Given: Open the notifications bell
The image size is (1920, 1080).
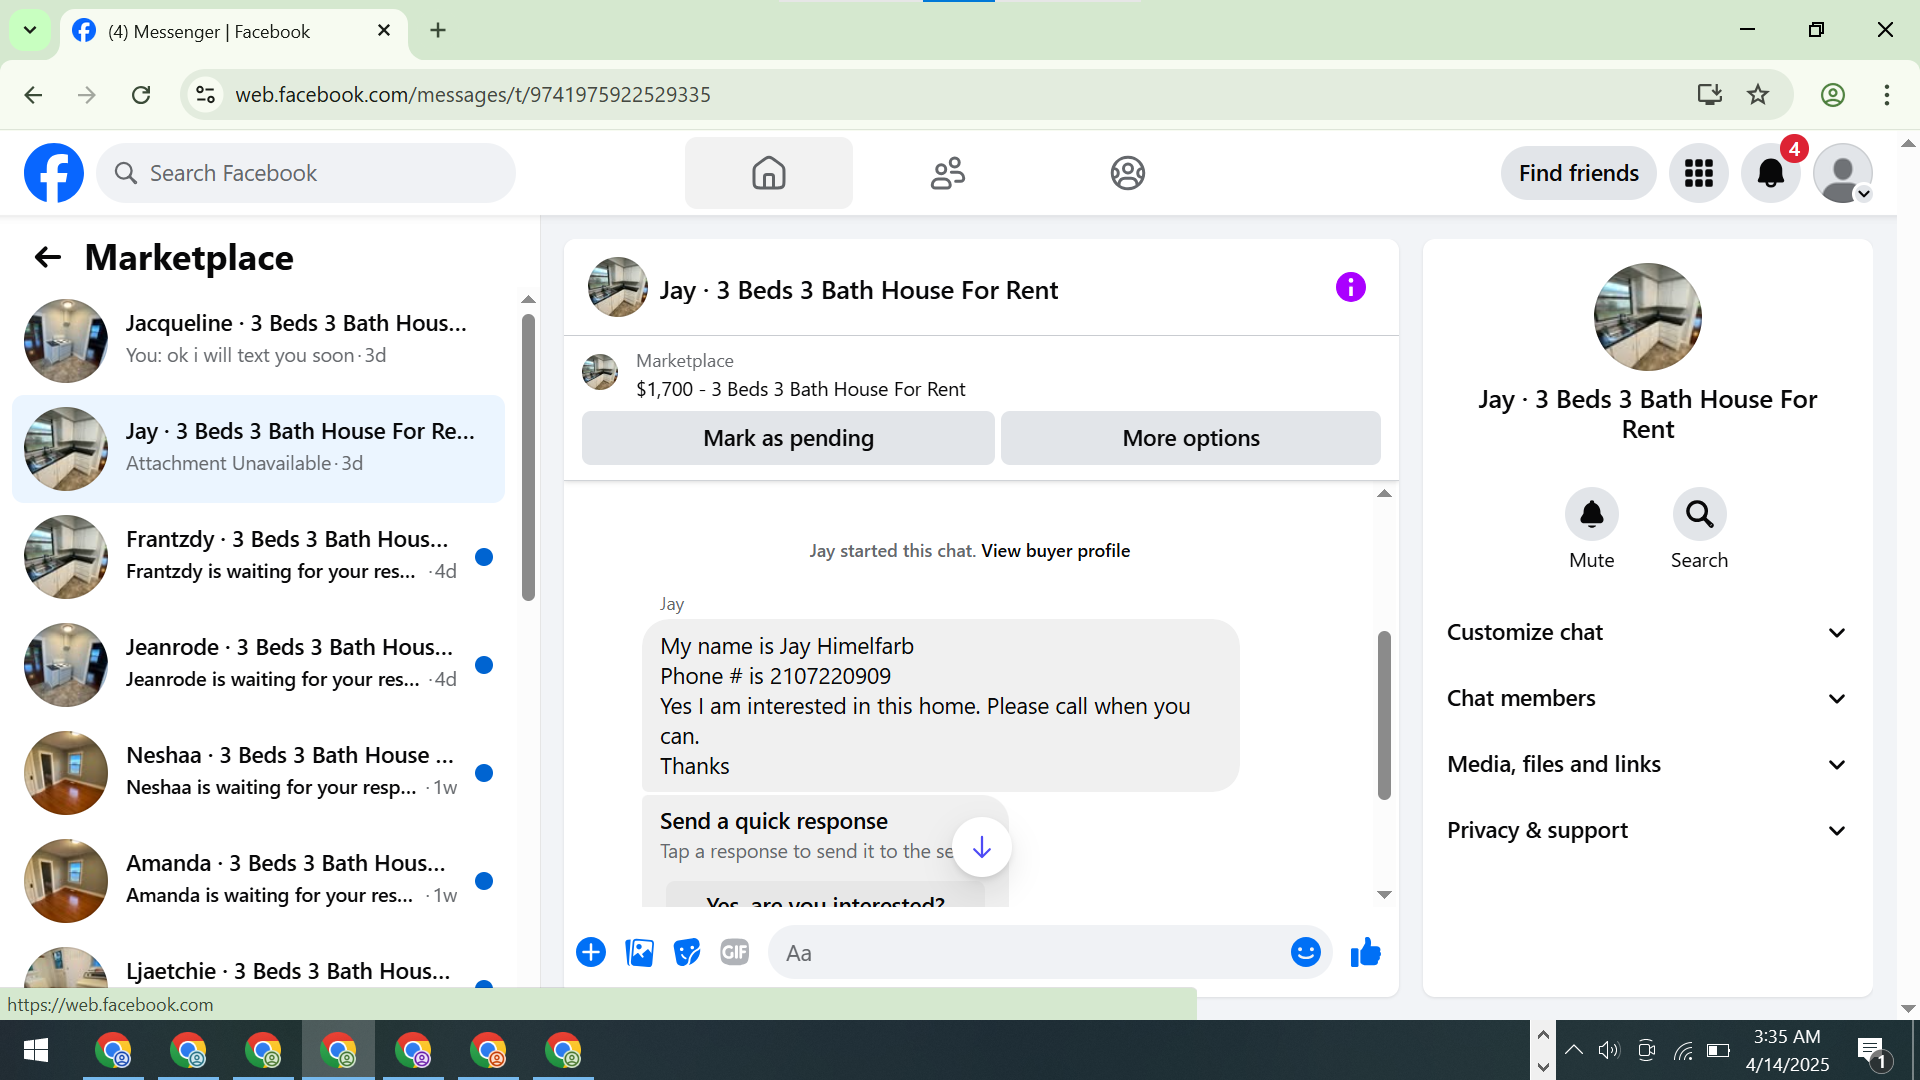Looking at the screenshot, I should 1770,174.
